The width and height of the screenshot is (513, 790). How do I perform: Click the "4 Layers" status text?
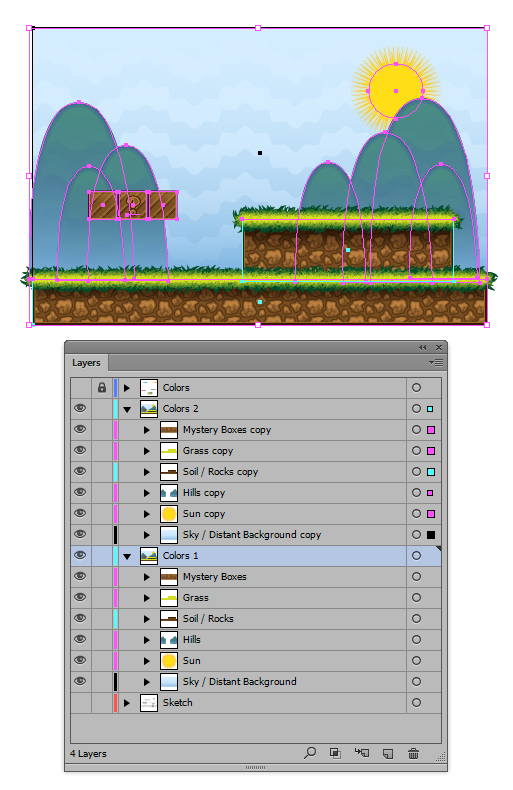coord(88,754)
